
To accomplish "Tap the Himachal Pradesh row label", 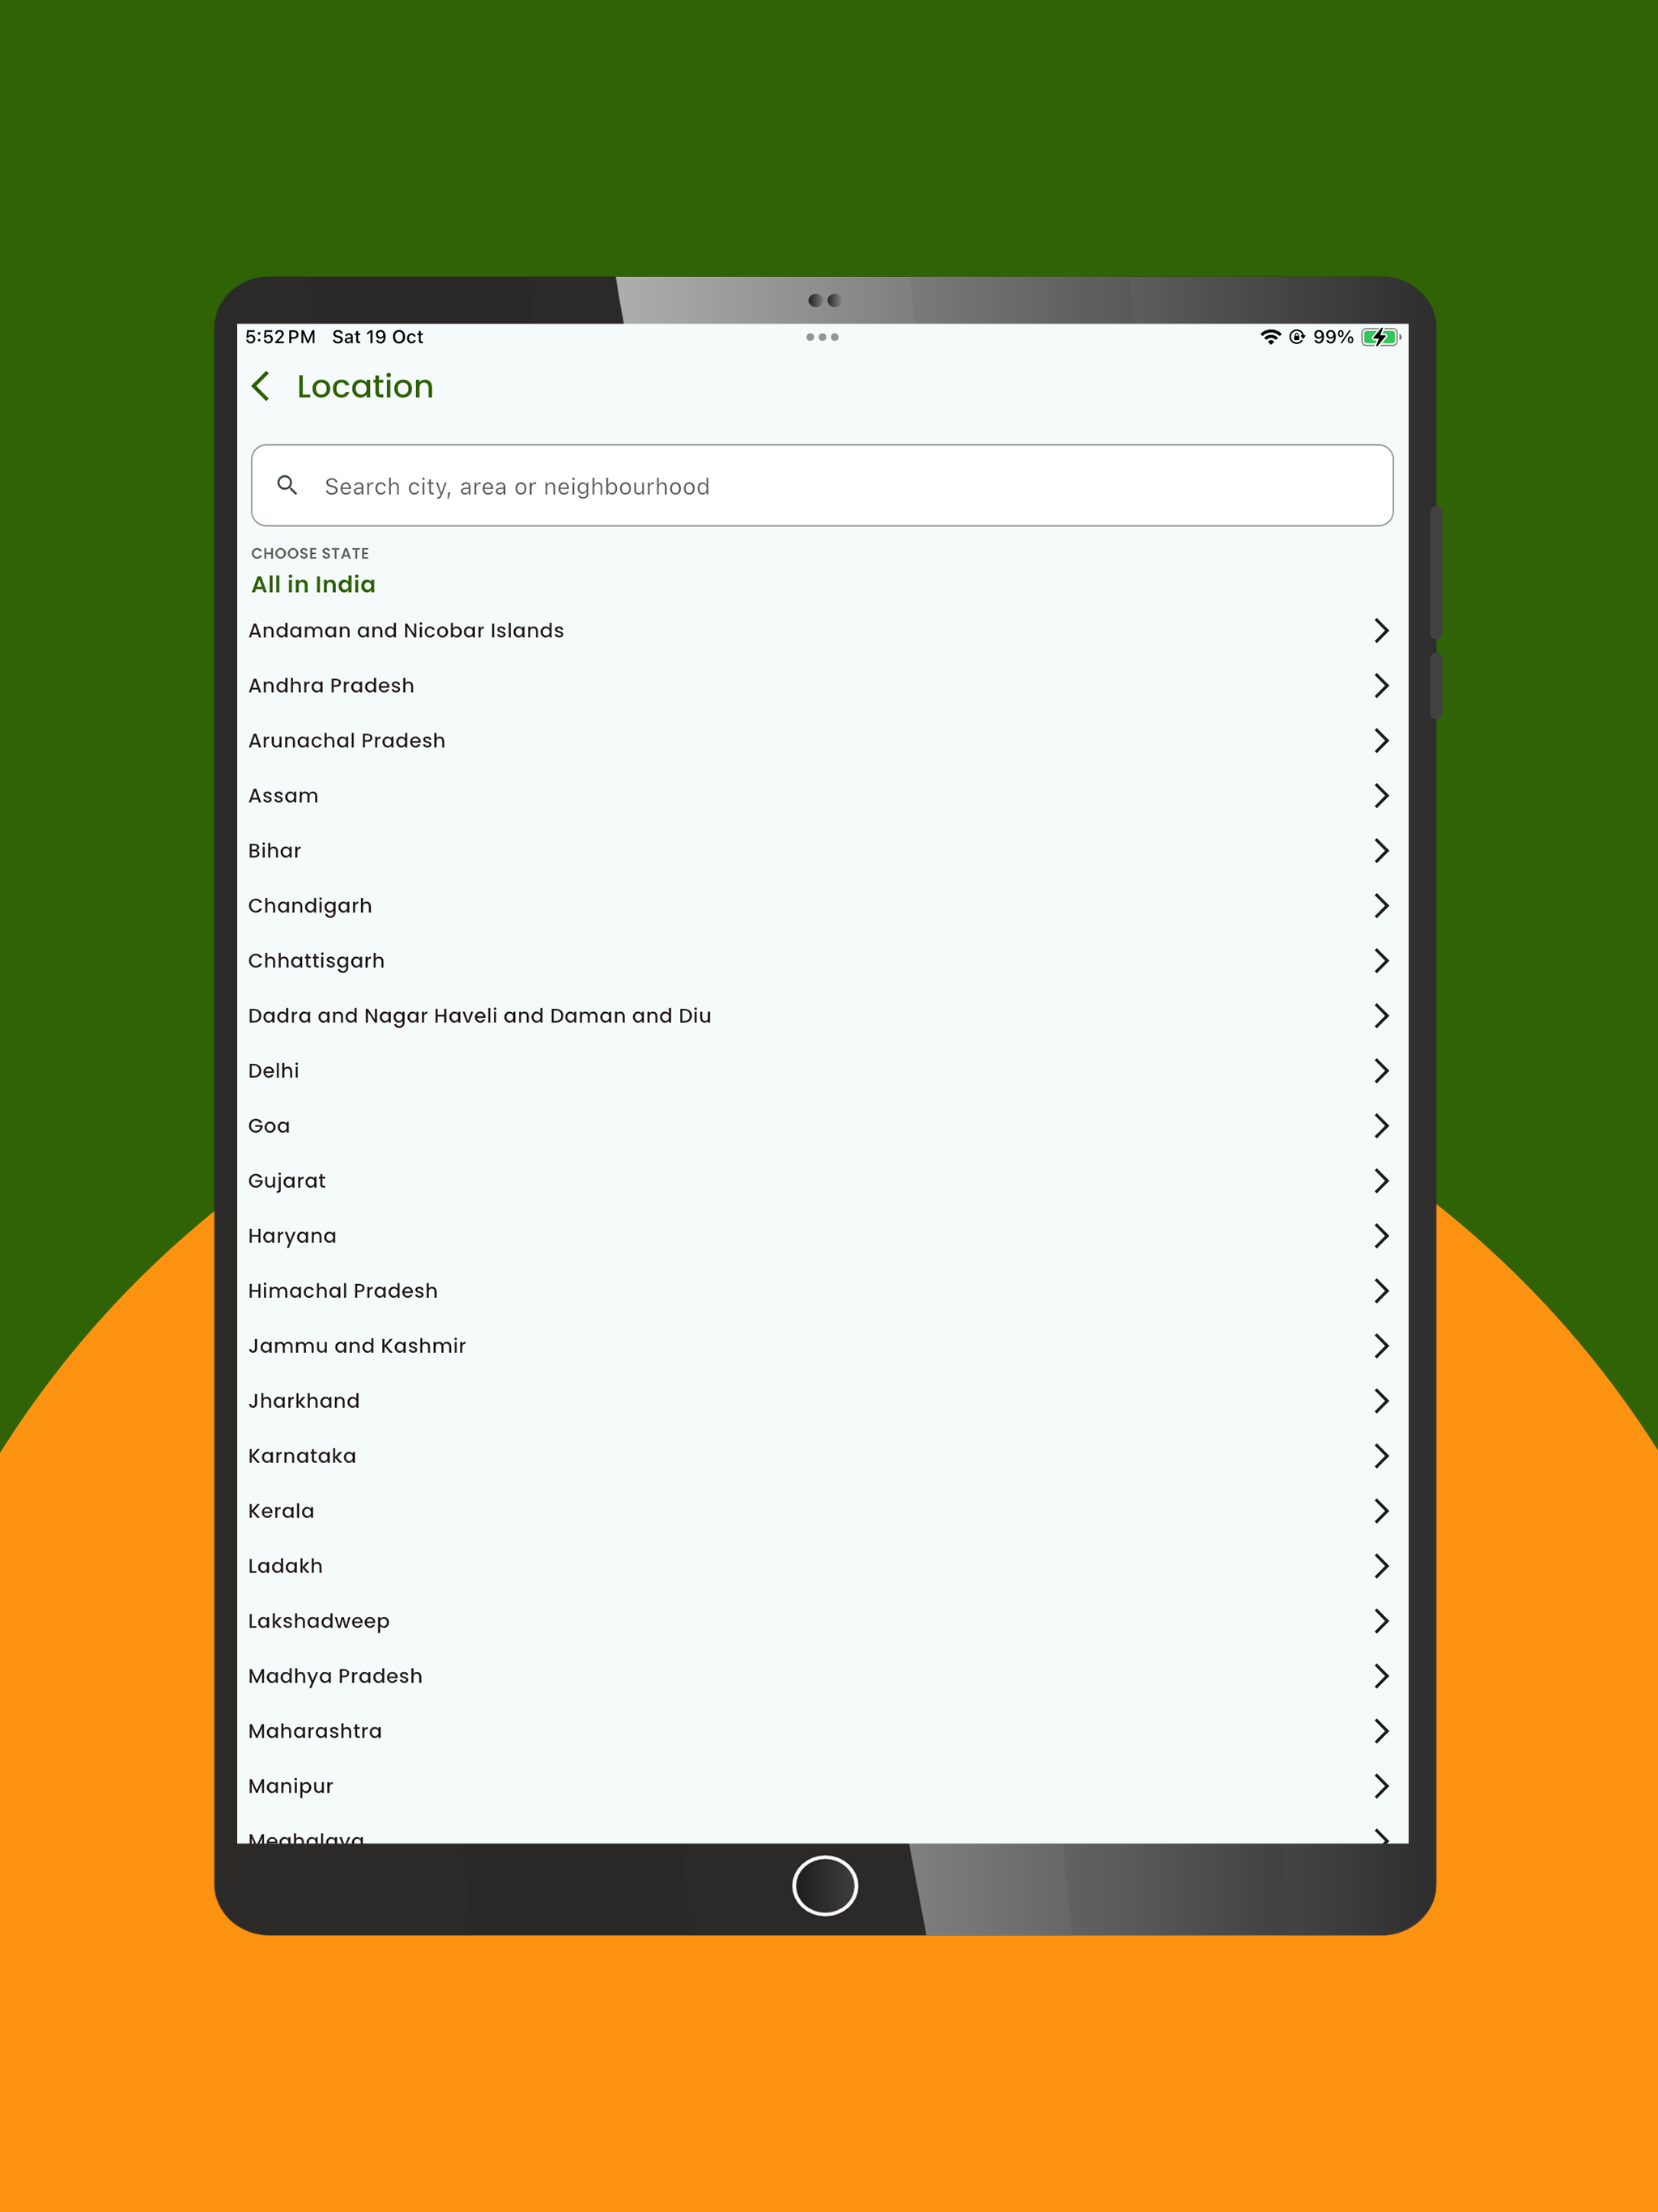I will point(343,1290).
